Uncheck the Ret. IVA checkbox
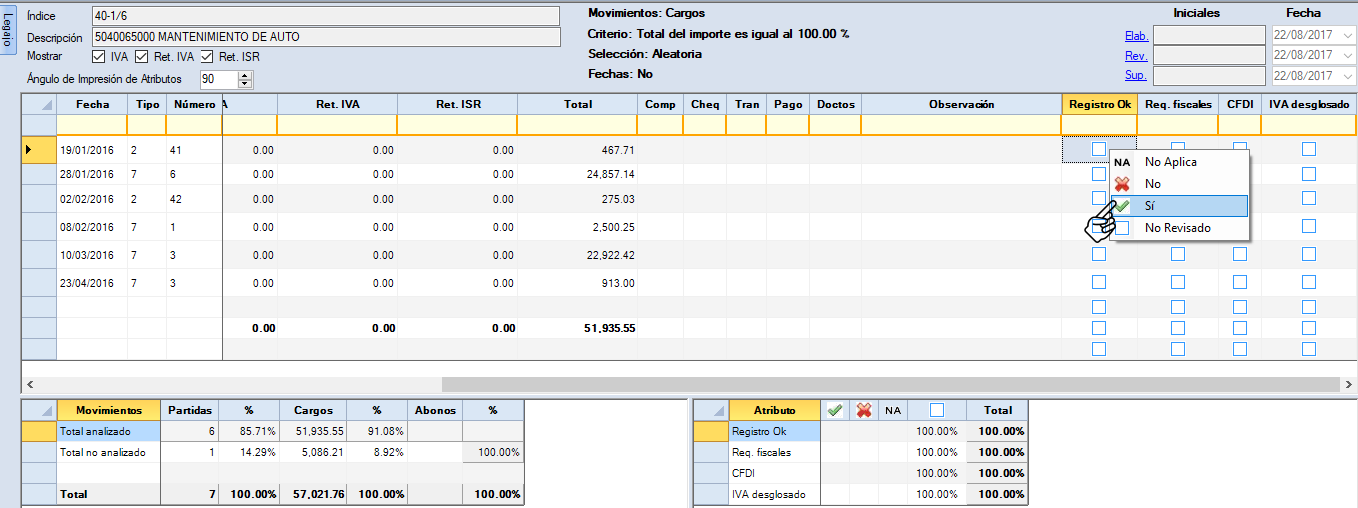 [142, 57]
